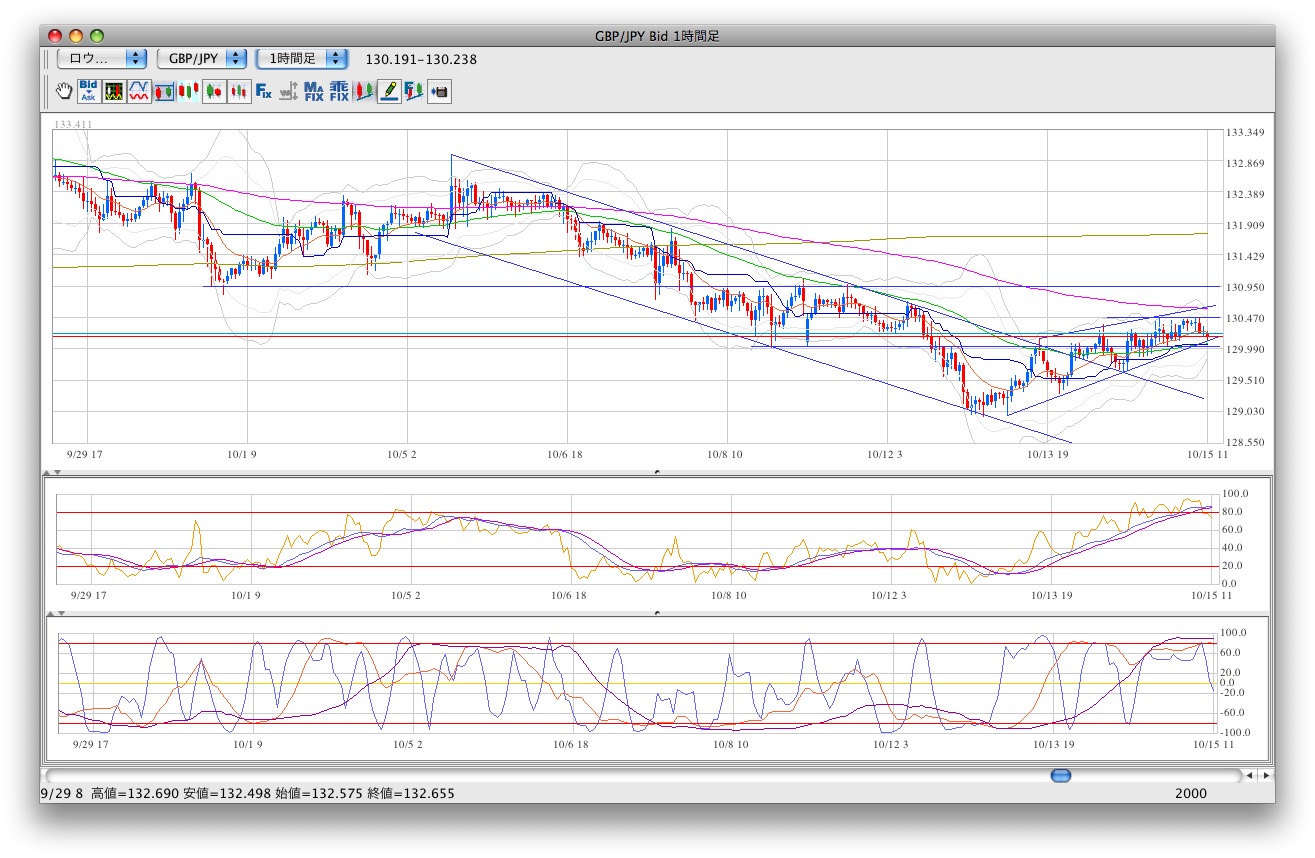
Task: Click the 終値=132.655 status value
Action: tap(410, 794)
